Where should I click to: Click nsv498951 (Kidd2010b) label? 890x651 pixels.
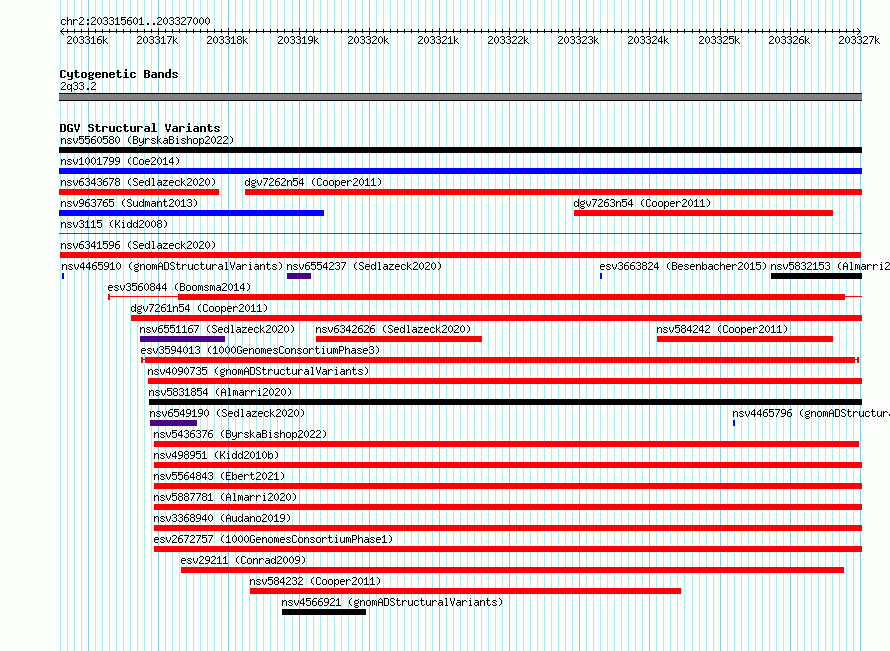[x=216, y=455]
